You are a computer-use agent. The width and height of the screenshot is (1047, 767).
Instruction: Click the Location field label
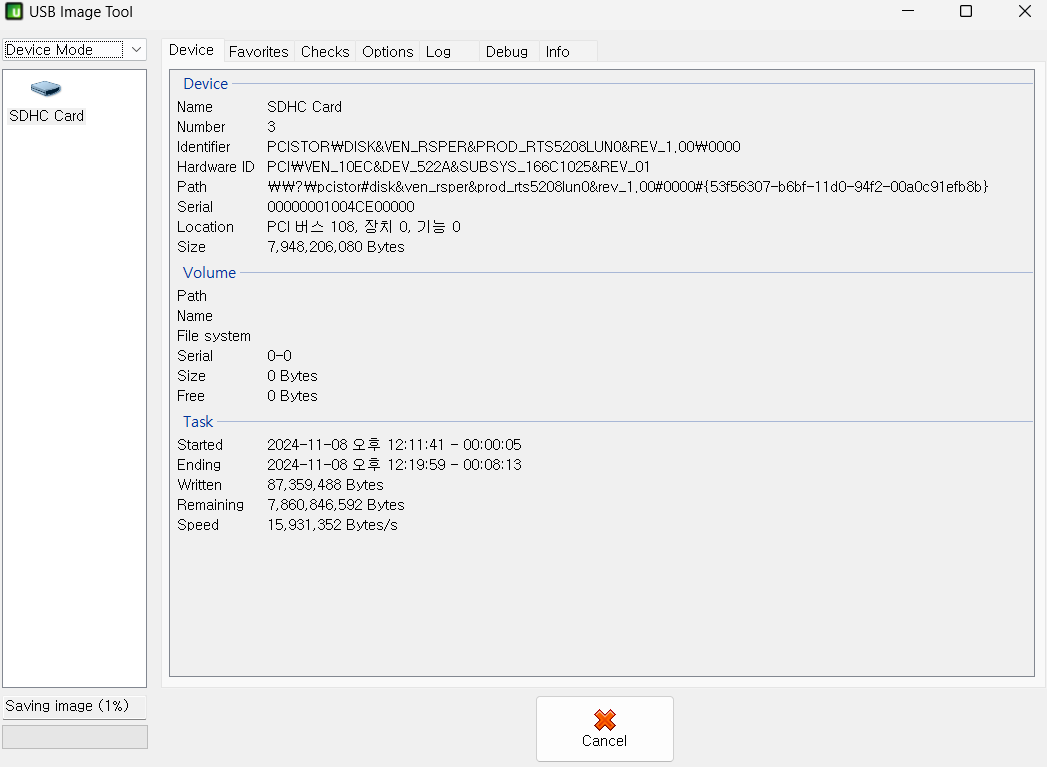(x=205, y=227)
